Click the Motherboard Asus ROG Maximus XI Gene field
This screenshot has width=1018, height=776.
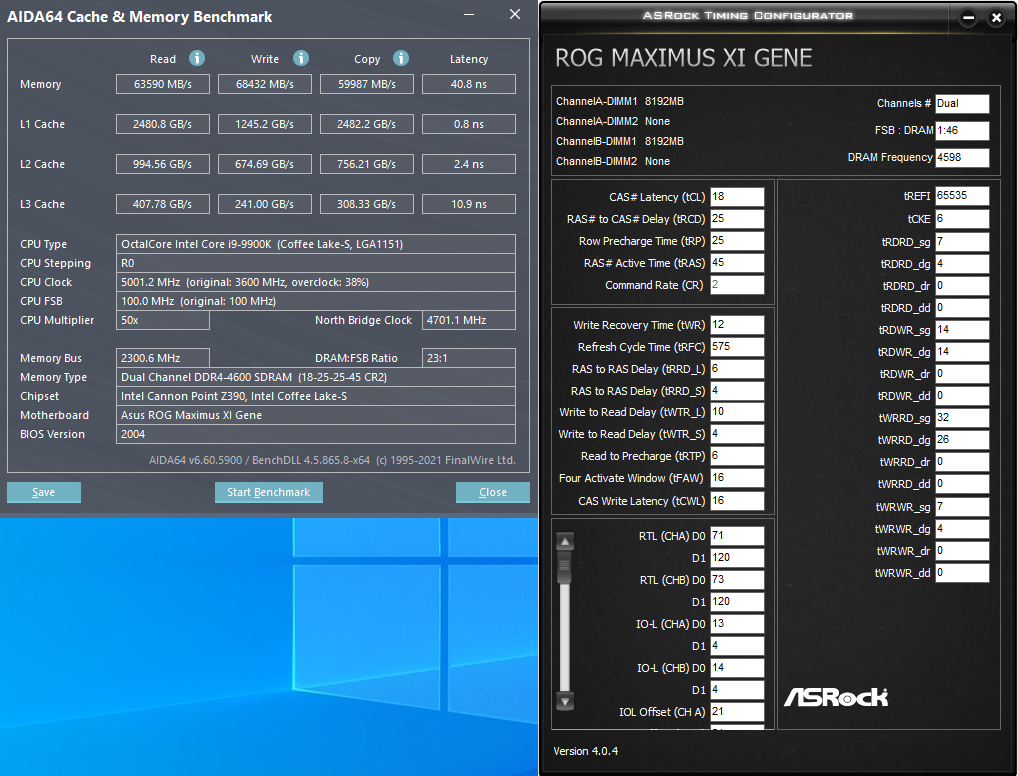pos(316,415)
